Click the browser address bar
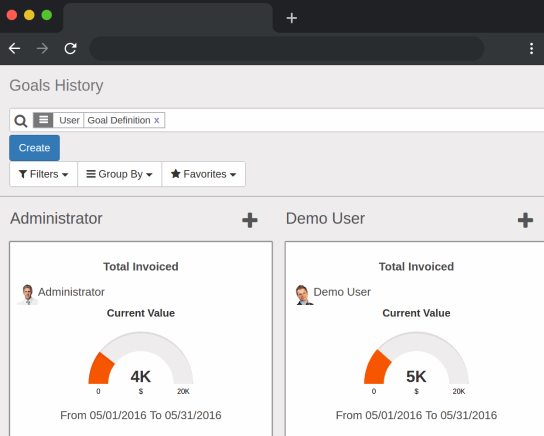The height and width of the screenshot is (436, 544). coord(287,49)
